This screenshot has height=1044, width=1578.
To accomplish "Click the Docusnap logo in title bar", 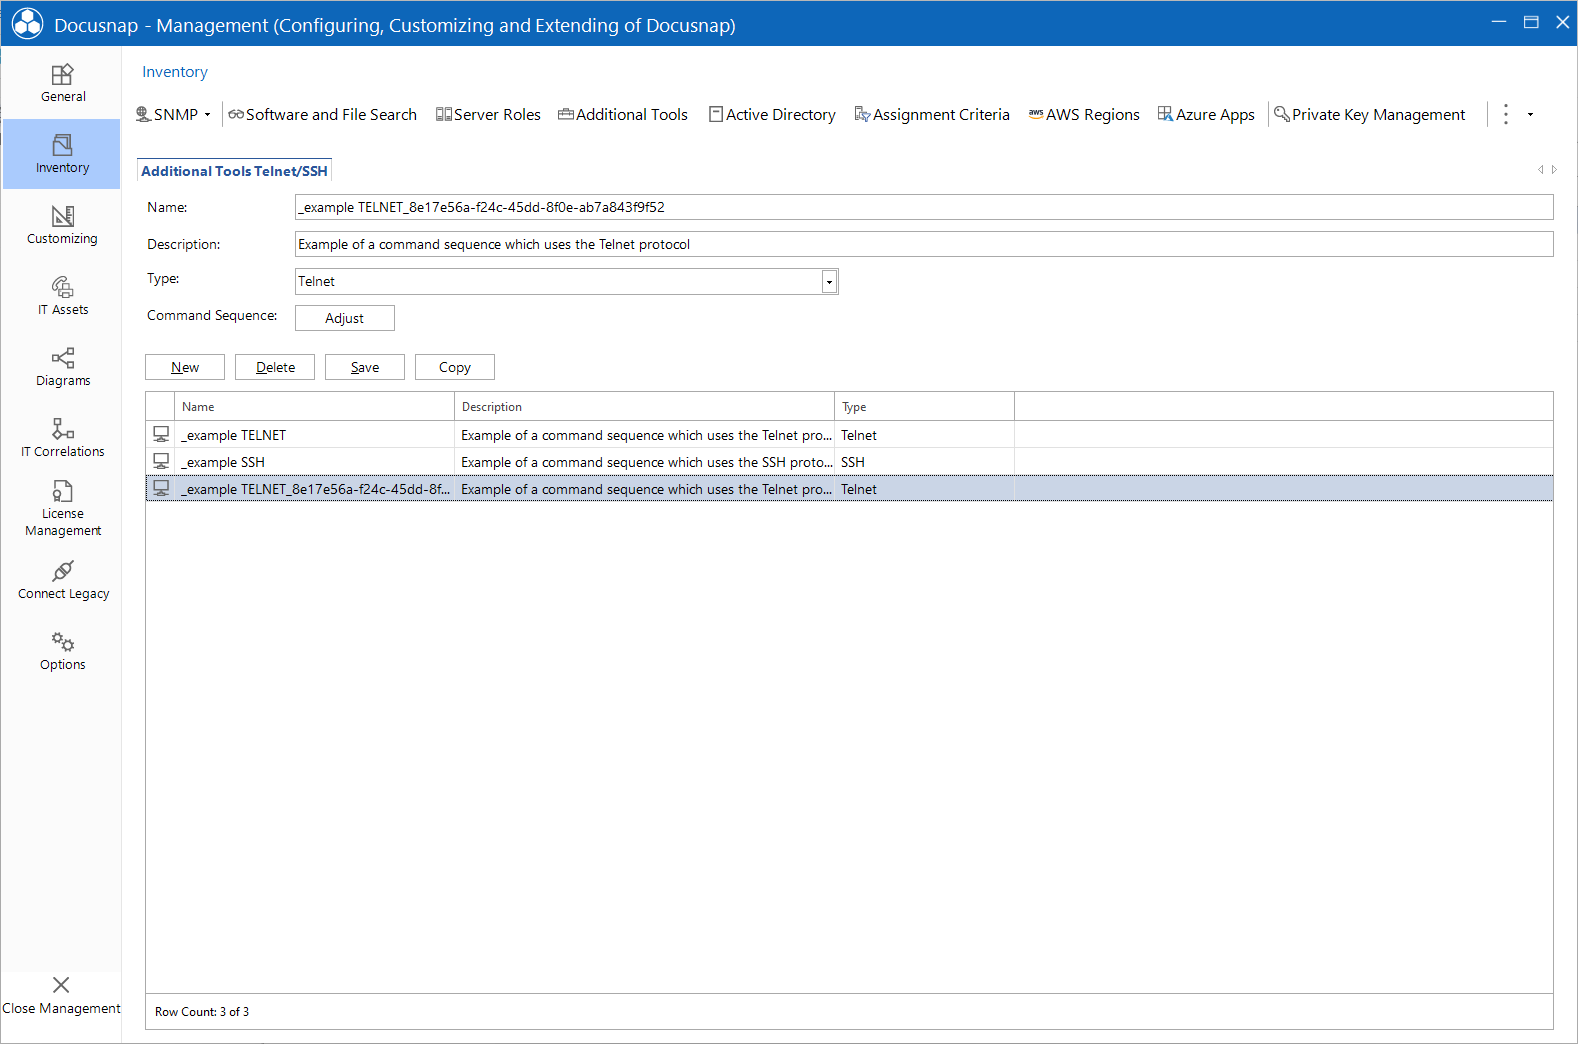I will (27, 24).
